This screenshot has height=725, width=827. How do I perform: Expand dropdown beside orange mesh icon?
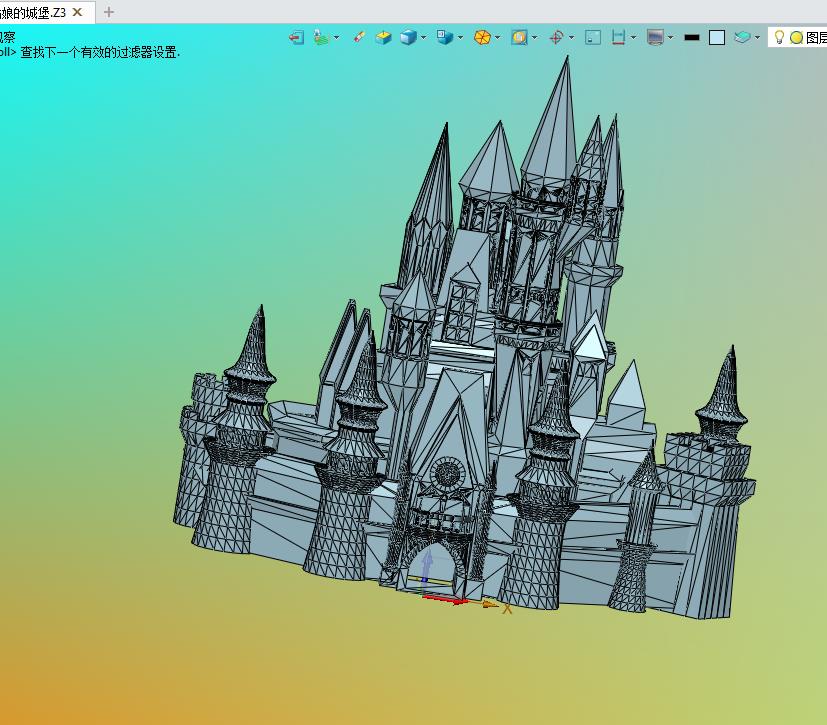tap(498, 37)
